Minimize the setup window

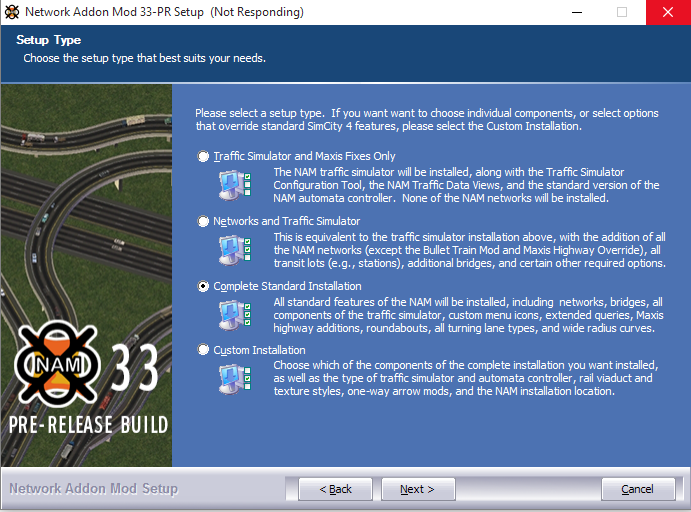(577, 12)
